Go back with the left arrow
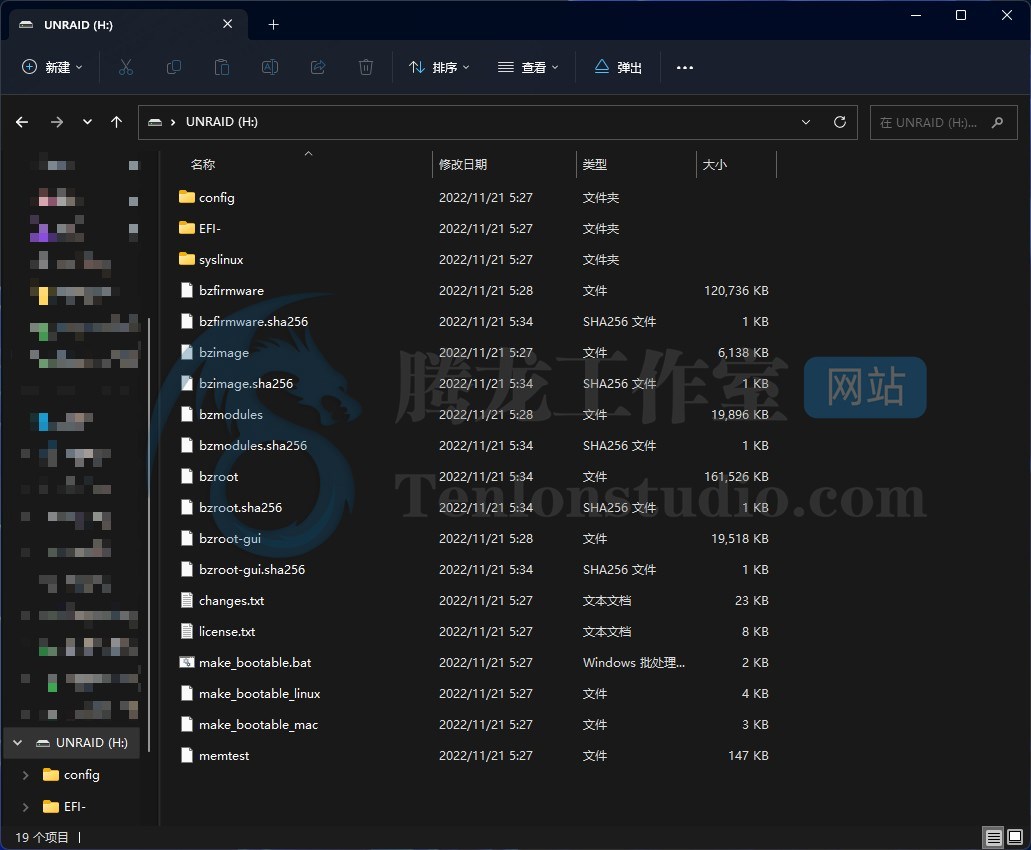The width and height of the screenshot is (1031, 850). 22,122
